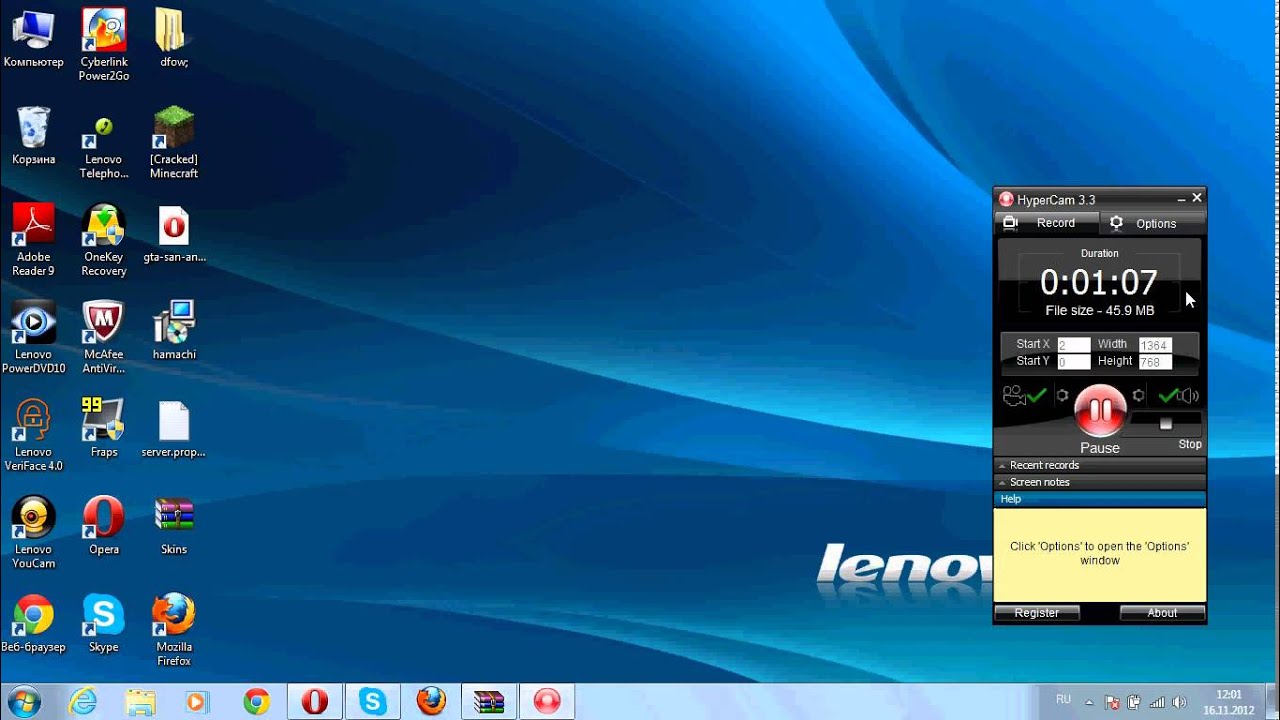Open audio settings gear right of Pause
This screenshot has width=1280, height=720.
coord(1138,396)
